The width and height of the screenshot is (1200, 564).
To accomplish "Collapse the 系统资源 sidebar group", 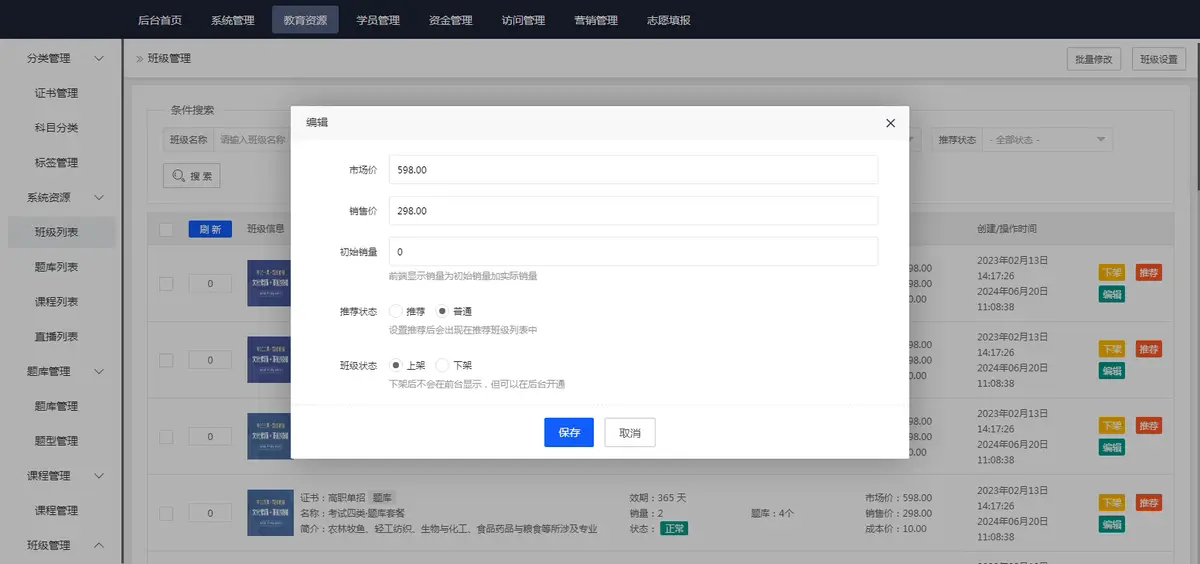I will coord(98,198).
